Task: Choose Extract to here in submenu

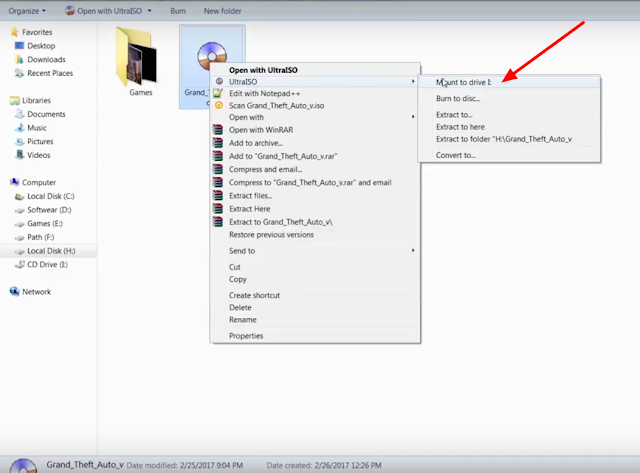Action: 509,127
